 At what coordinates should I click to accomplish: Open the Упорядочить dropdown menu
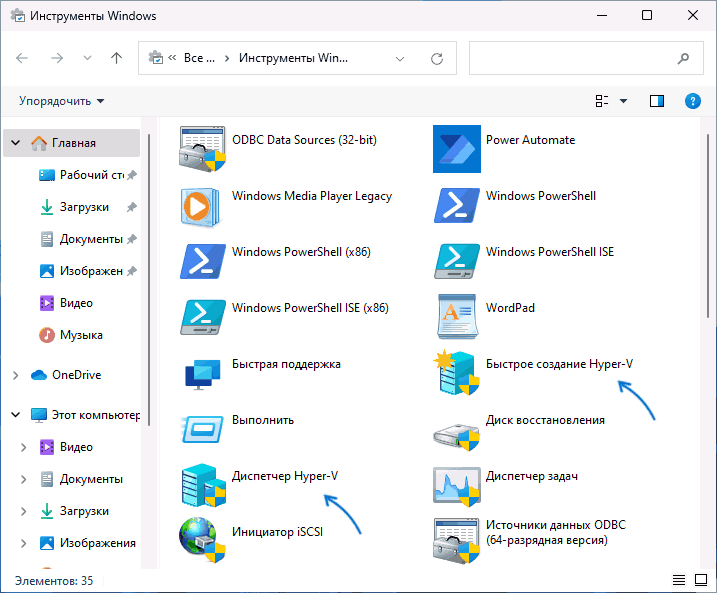(61, 101)
